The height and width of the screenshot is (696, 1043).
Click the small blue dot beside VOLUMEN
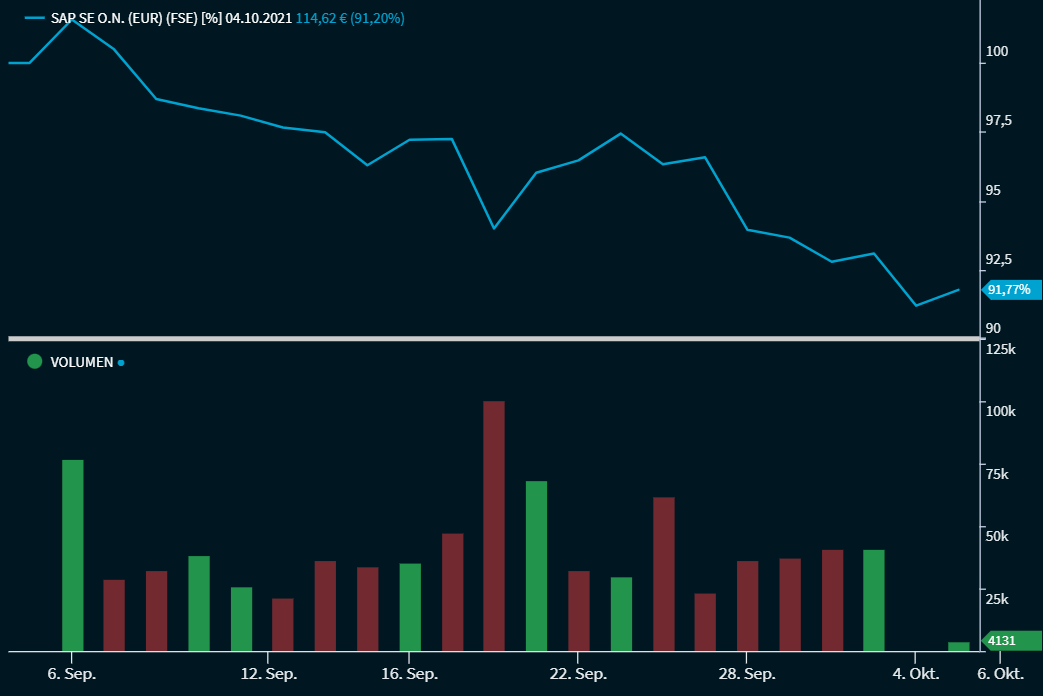121,363
